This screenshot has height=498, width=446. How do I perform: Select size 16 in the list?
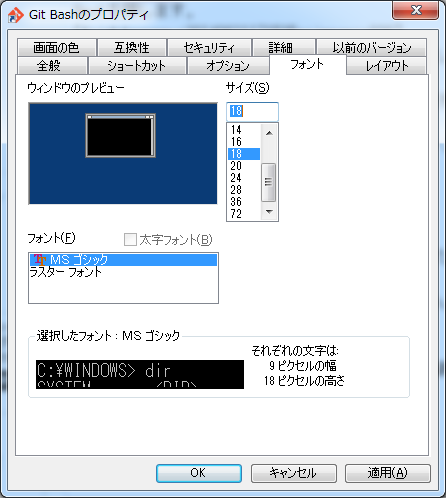pyautogui.click(x=244, y=142)
